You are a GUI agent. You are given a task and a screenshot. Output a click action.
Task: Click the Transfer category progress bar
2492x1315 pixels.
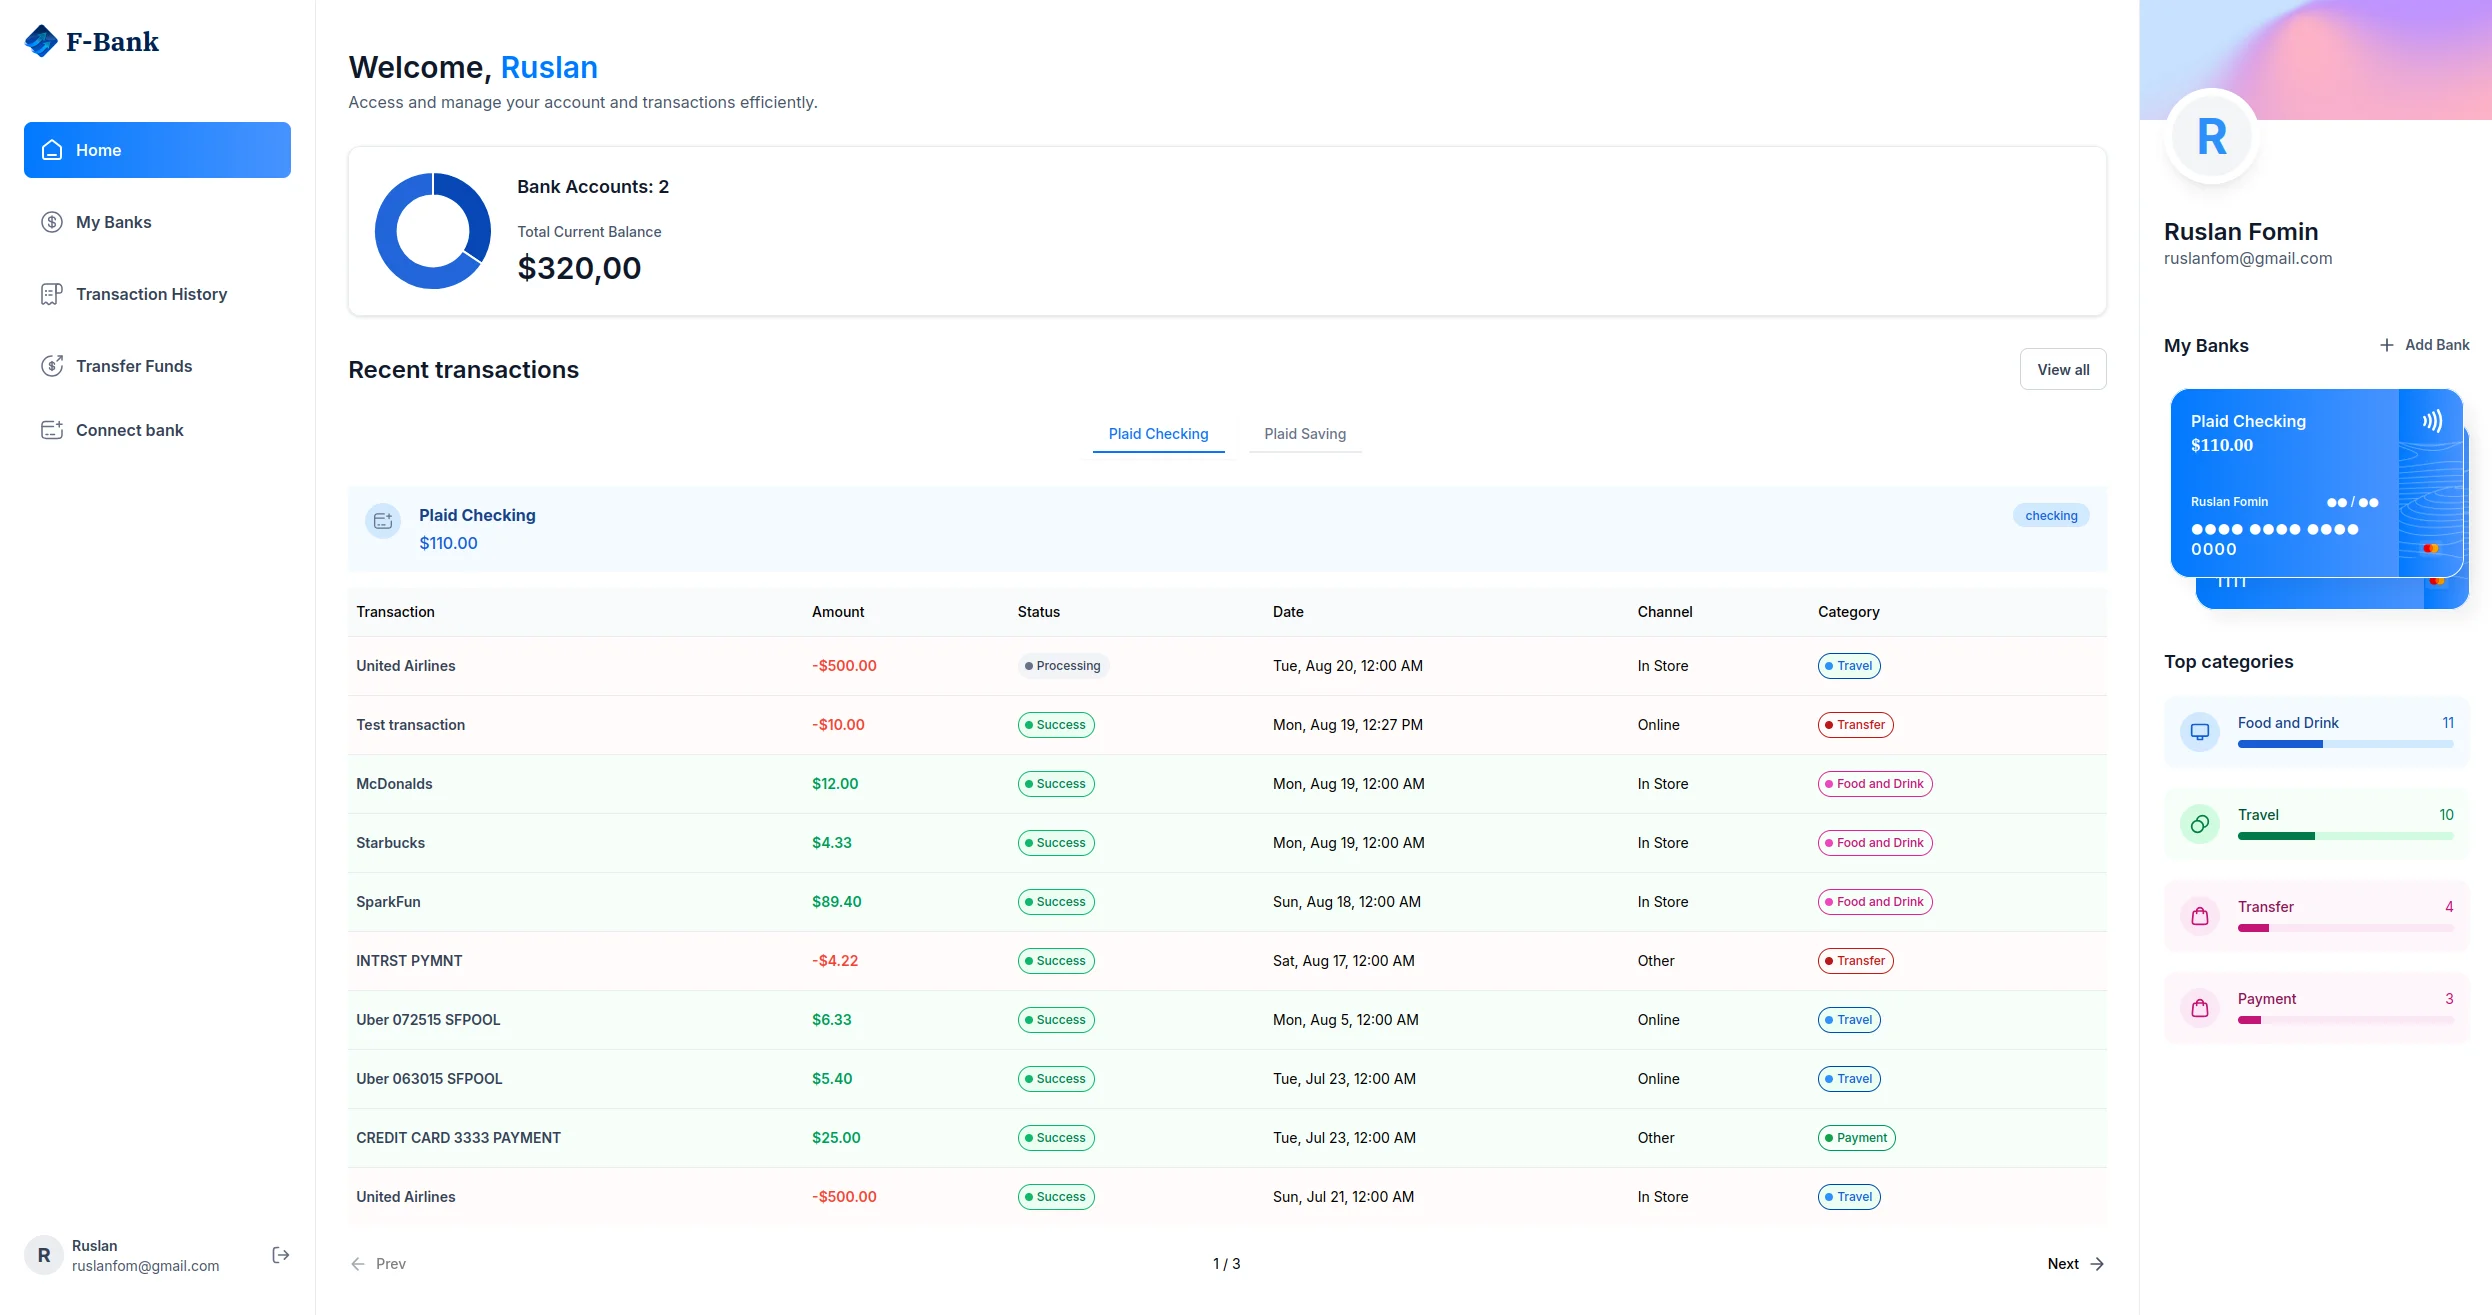coord(2344,928)
